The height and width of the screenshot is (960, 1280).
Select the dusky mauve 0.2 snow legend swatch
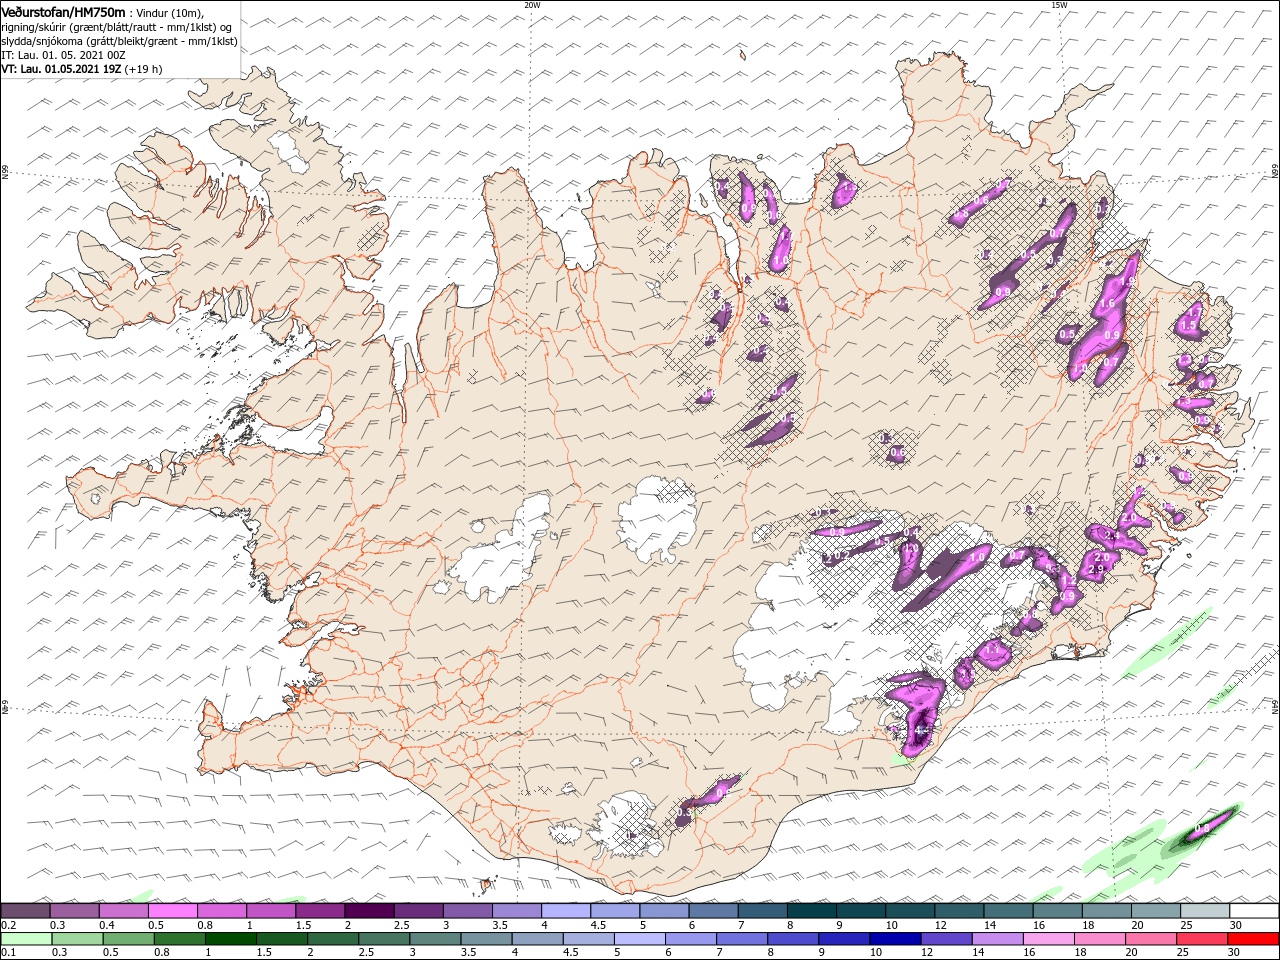pos(25,911)
